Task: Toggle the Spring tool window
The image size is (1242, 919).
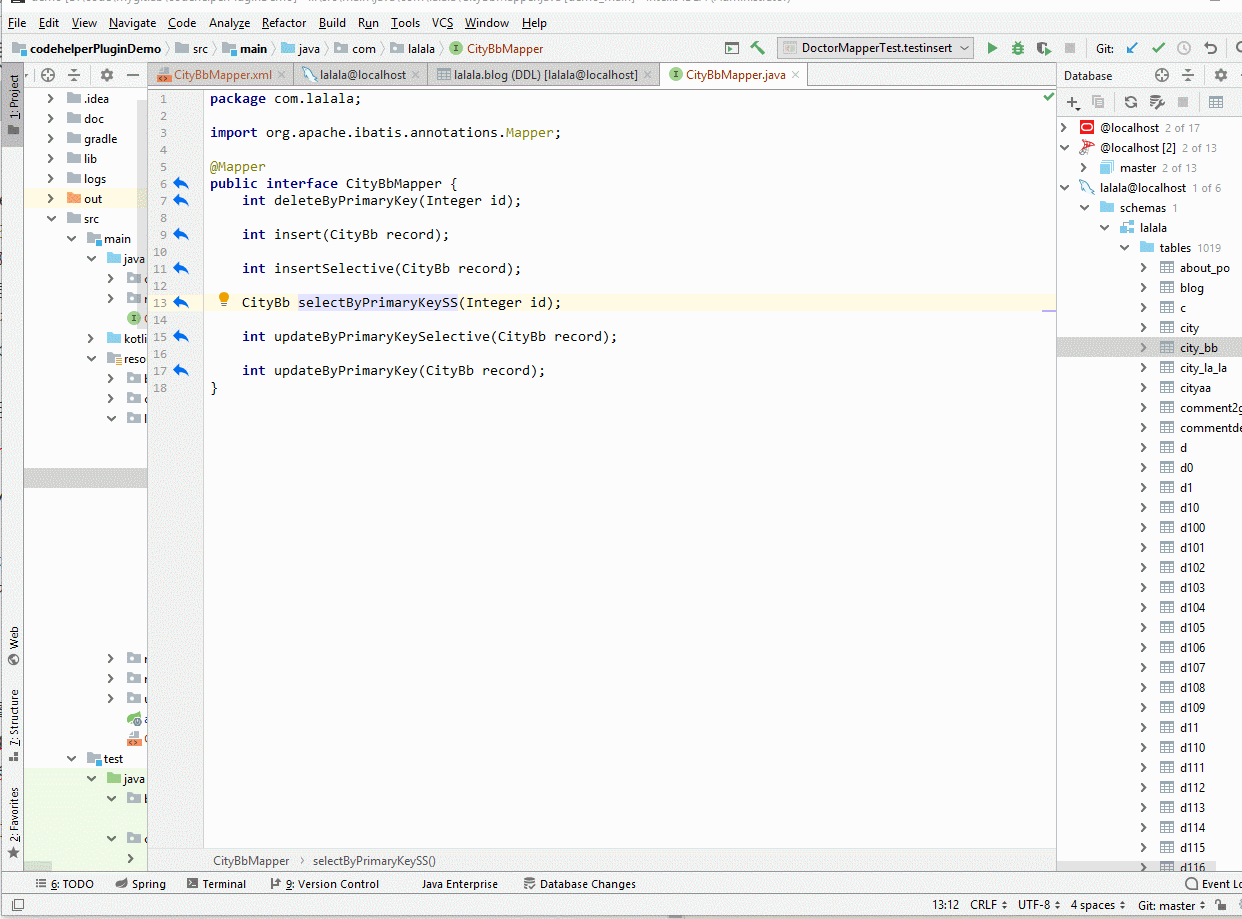Action: click(140, 884)
